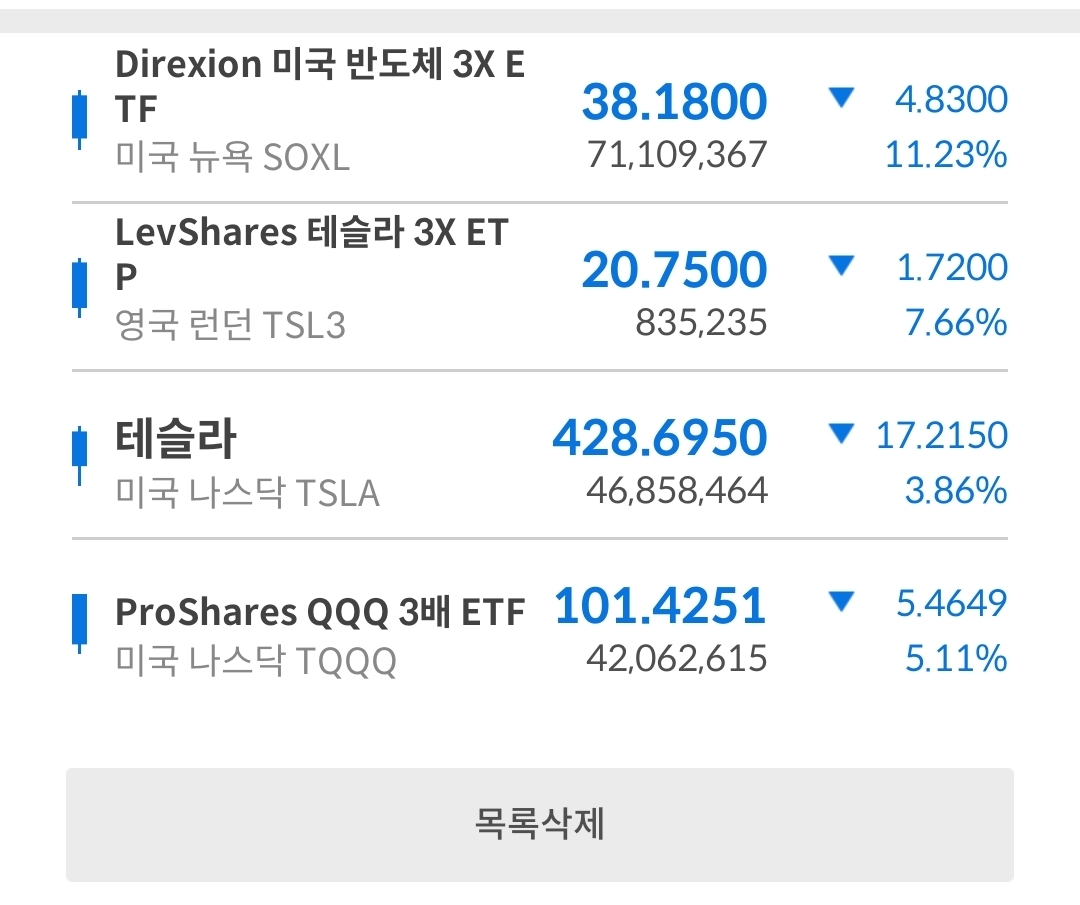This screenshot has height=905, width=1080.
Task: Tap the down arrow next to 17.2150
Action: (841, 434)
